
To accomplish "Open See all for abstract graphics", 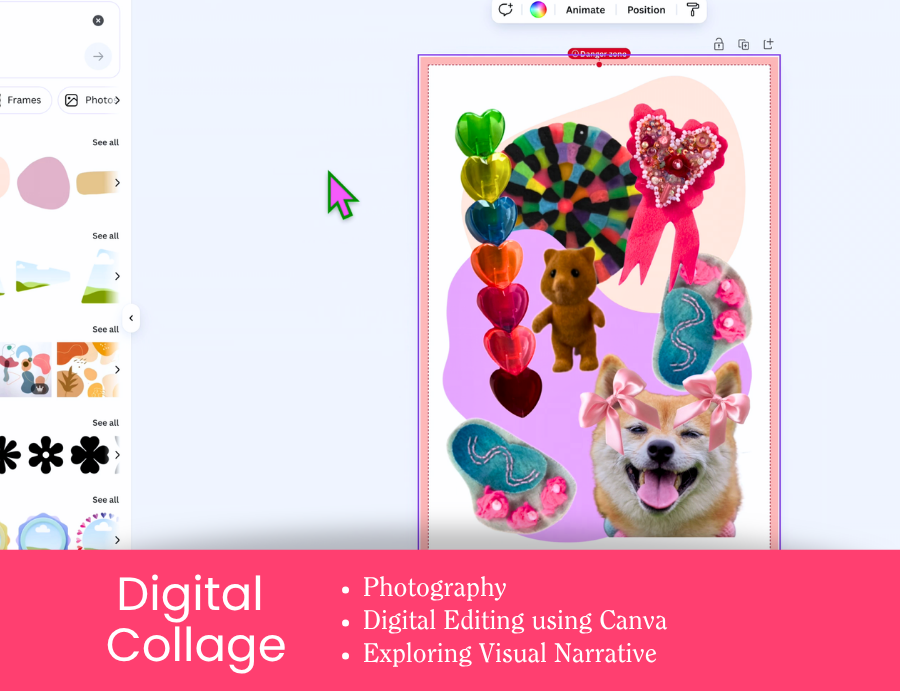I will pyautogui.click(x=106, y=329).
